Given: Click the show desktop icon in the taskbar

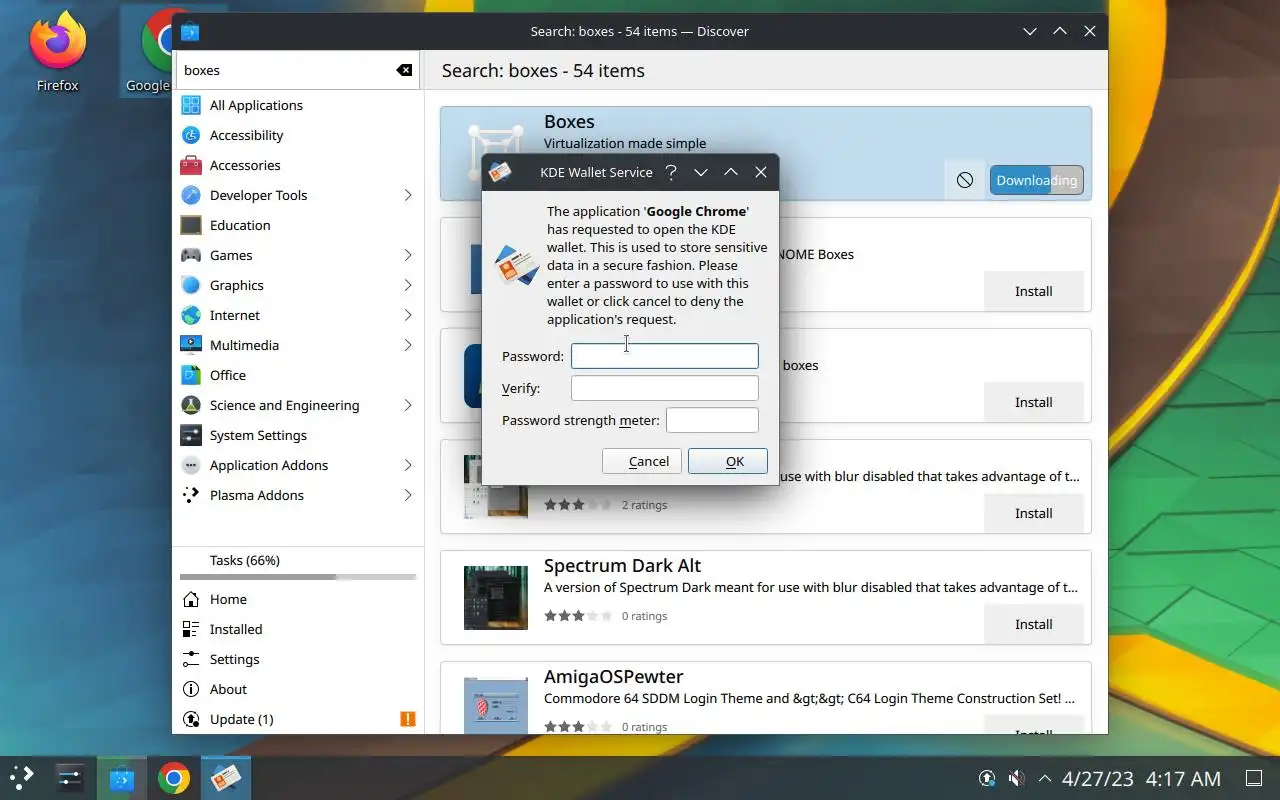Looking at the screenshot, I should [x=1254, y=778].
